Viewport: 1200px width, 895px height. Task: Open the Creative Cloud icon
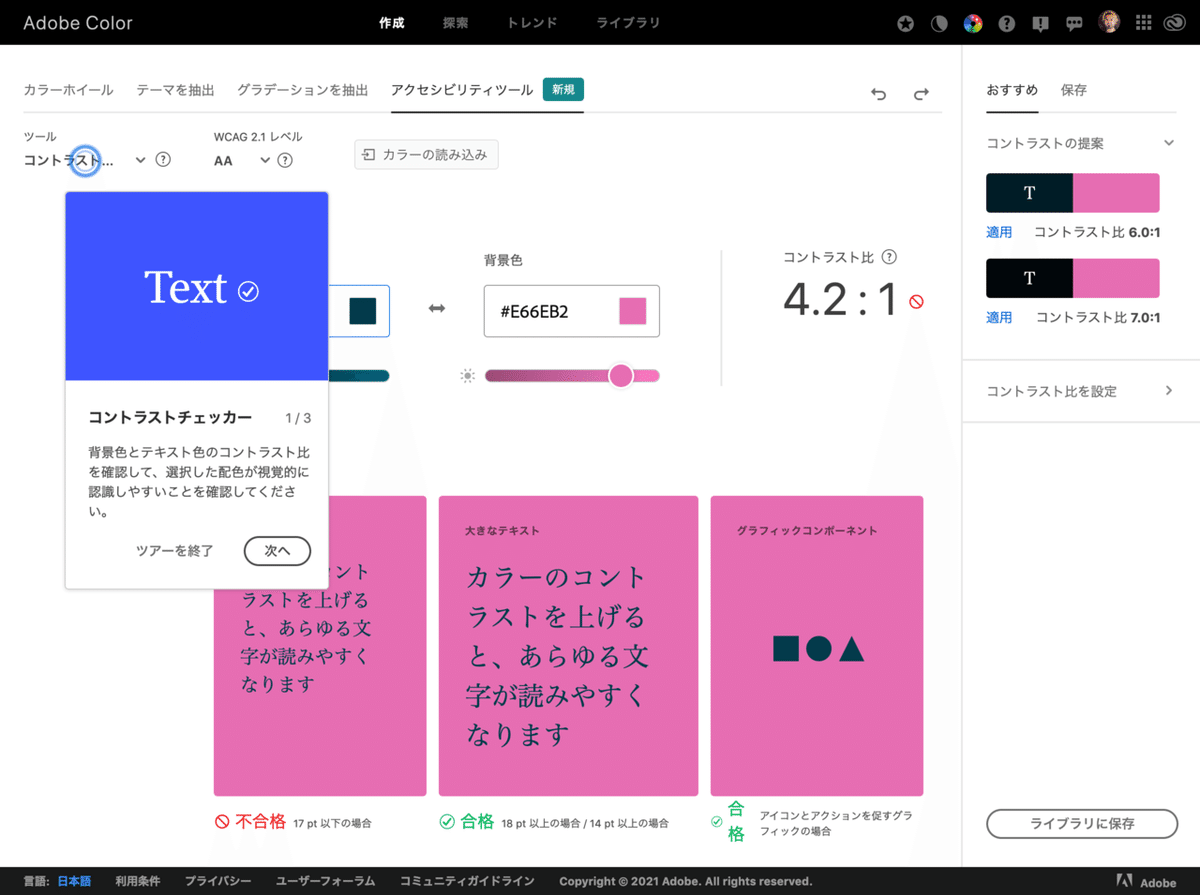click(1177, 24)
